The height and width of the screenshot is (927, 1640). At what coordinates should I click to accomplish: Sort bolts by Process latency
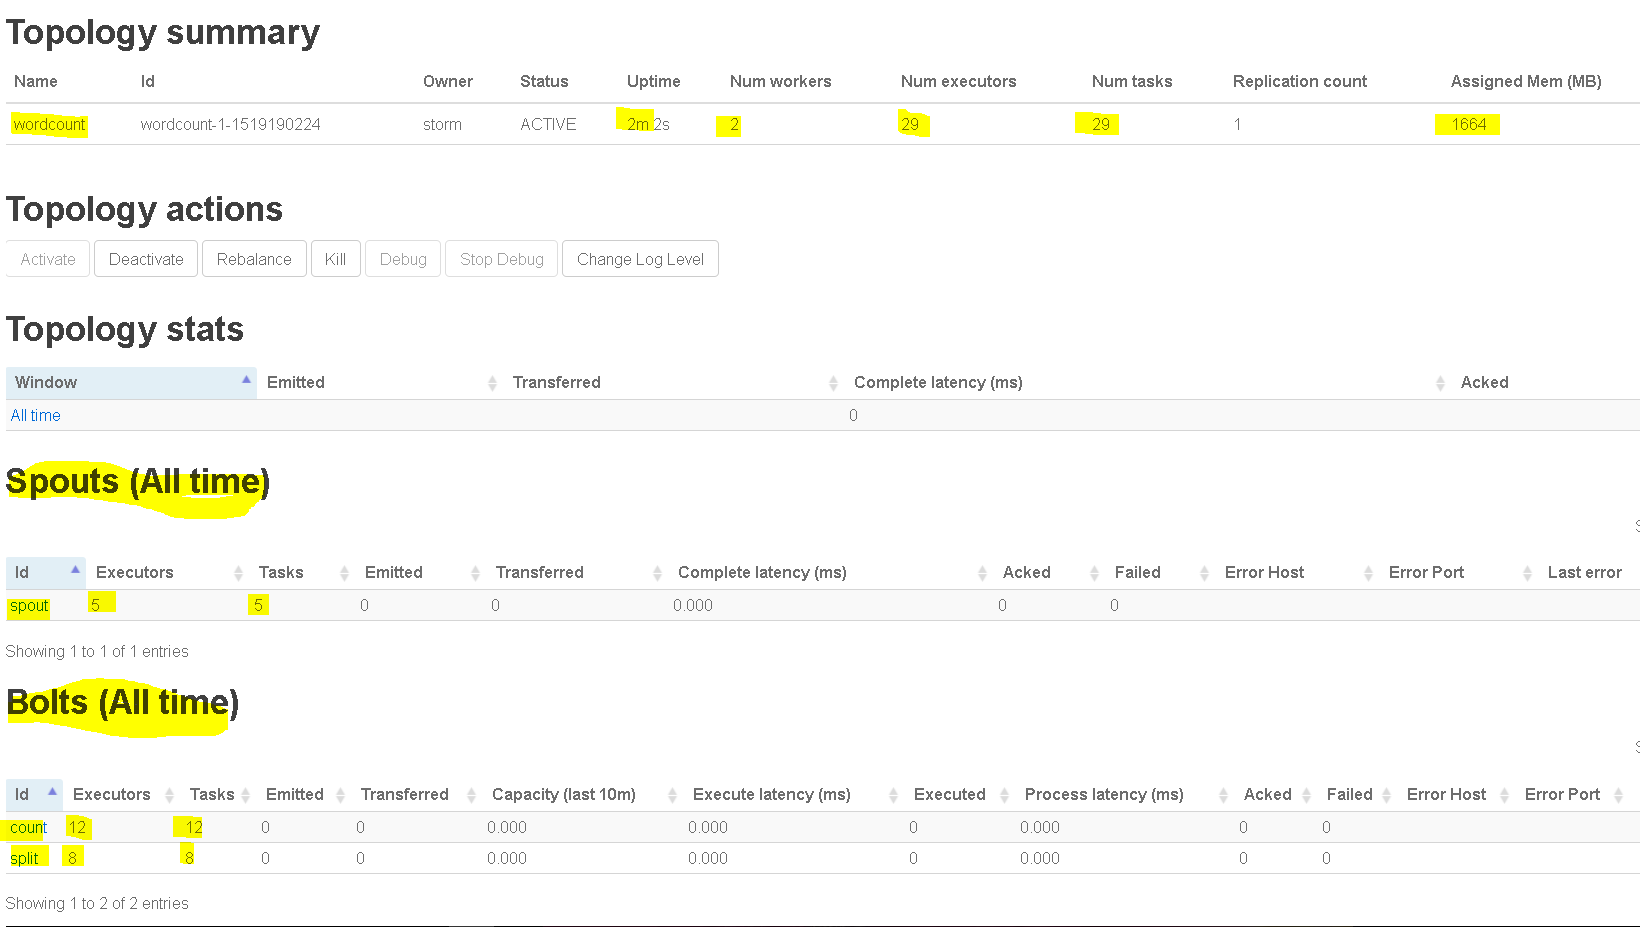click(x=1124, y=794)
